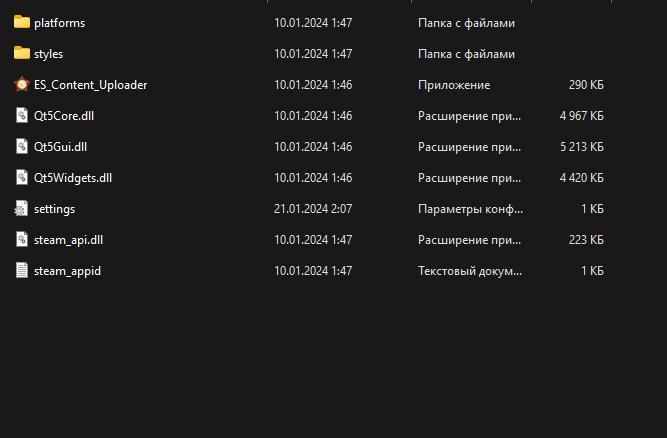The width and height of the screenshot is (667, 438).
Task: Select the ES_Content_Uploader file name
Action: (90, 85)
